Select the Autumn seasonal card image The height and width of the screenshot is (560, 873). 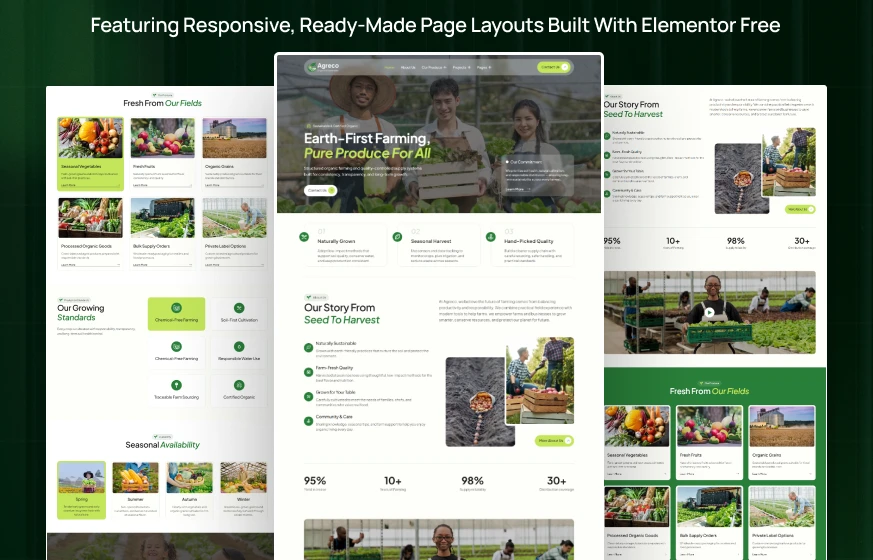tap(189, 478)
